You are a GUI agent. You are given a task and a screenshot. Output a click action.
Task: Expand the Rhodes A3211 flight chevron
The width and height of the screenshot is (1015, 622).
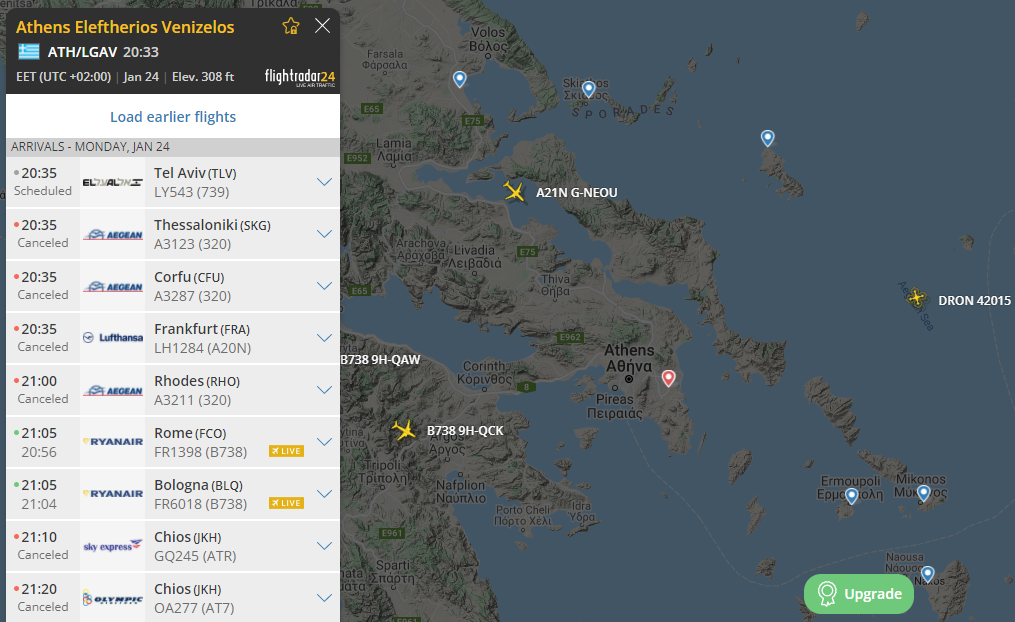323,390
